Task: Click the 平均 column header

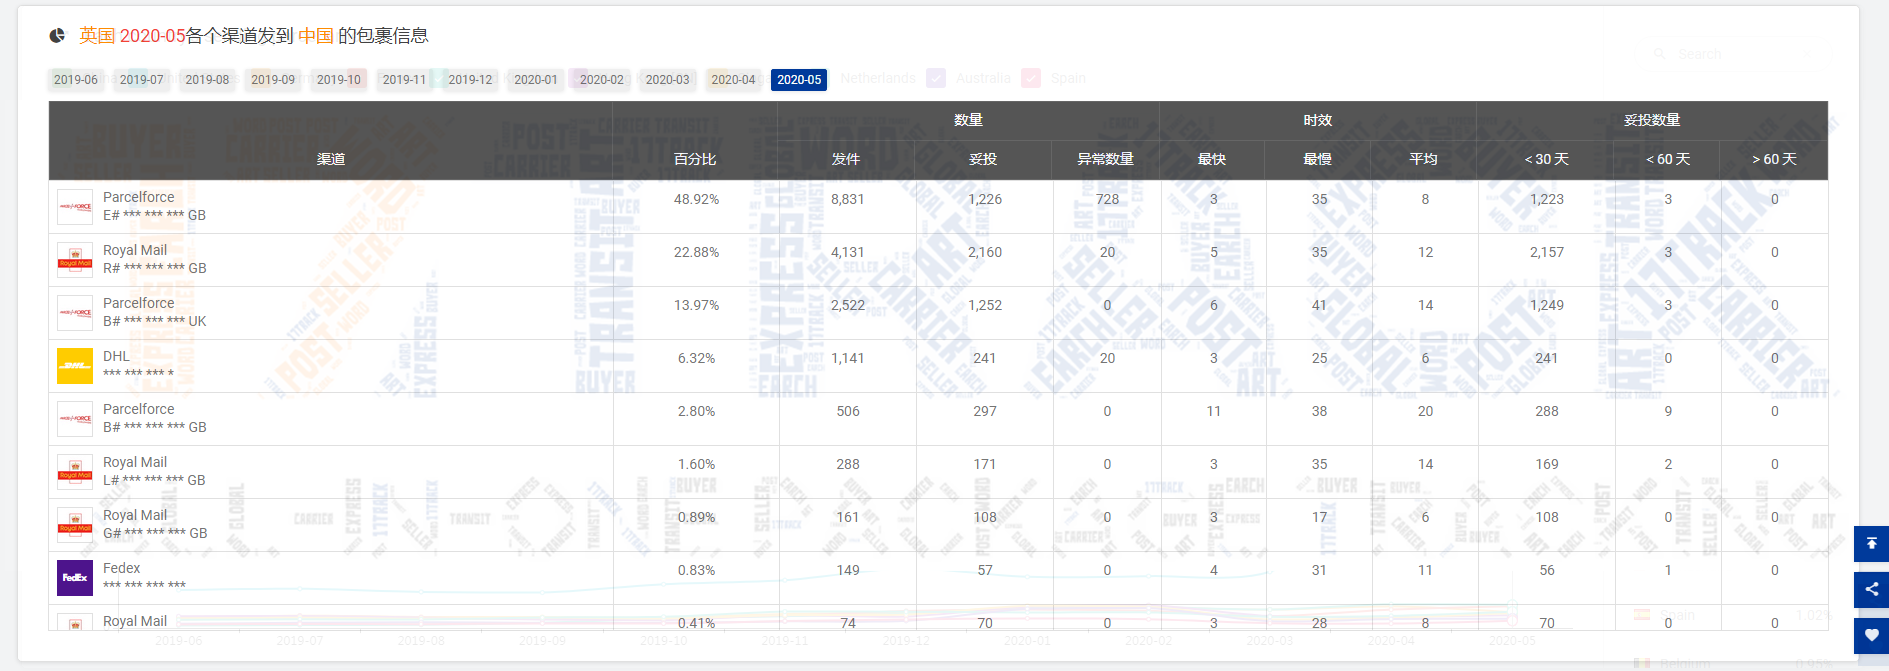Action: [x=1424, y=159]
